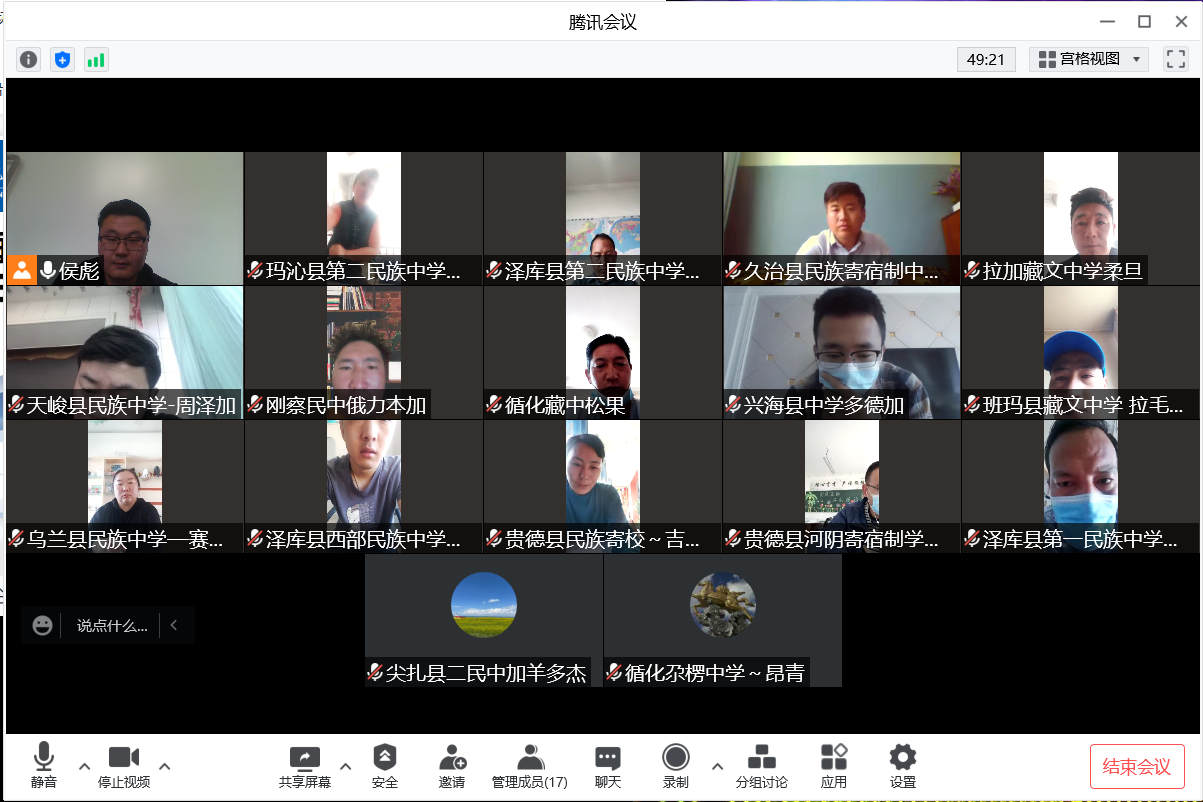The image size is (1203, 802).
Task: Open the grid view (宫格视图) dropdown
Action: (x=1089, y=59)
